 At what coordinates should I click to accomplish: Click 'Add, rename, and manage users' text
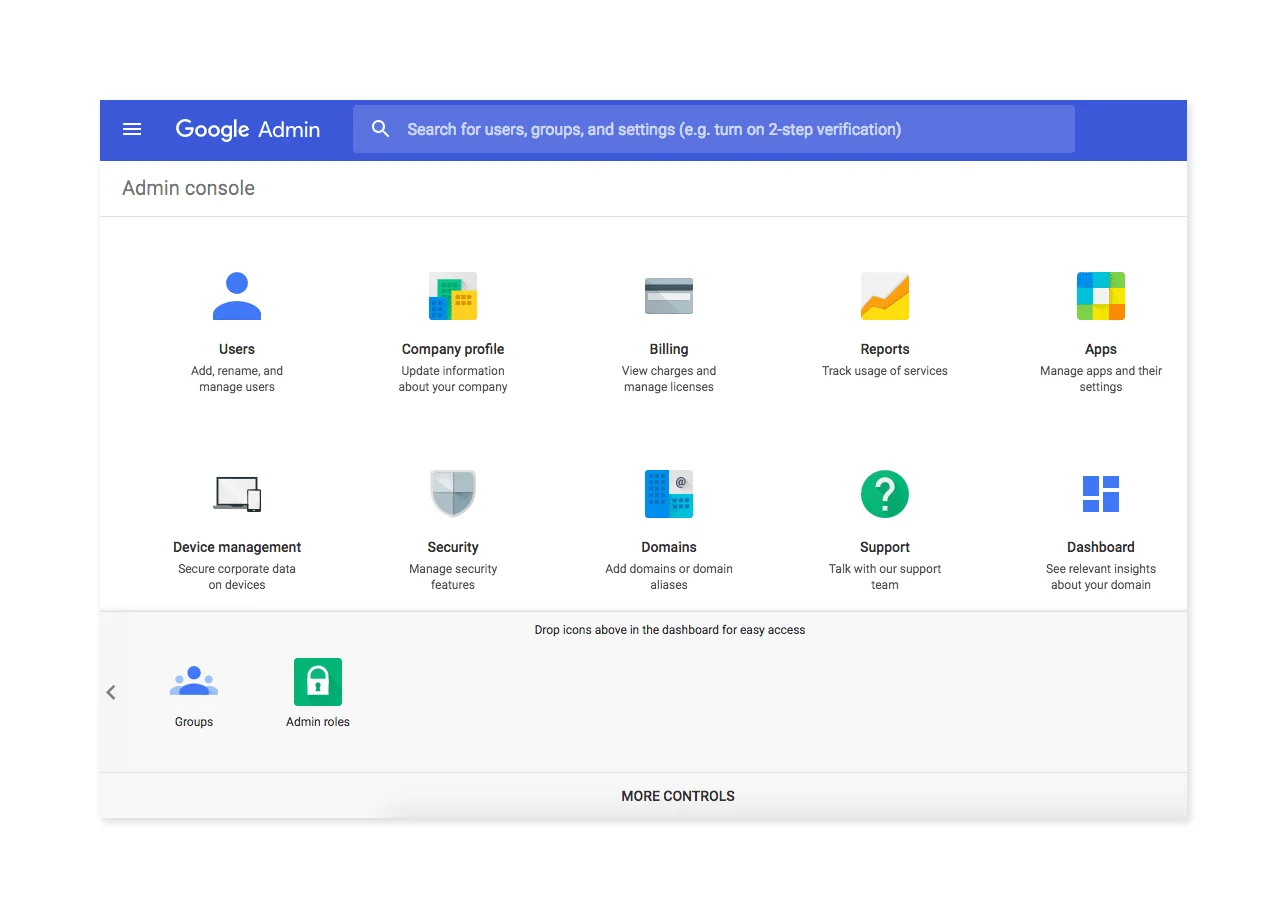237,379
